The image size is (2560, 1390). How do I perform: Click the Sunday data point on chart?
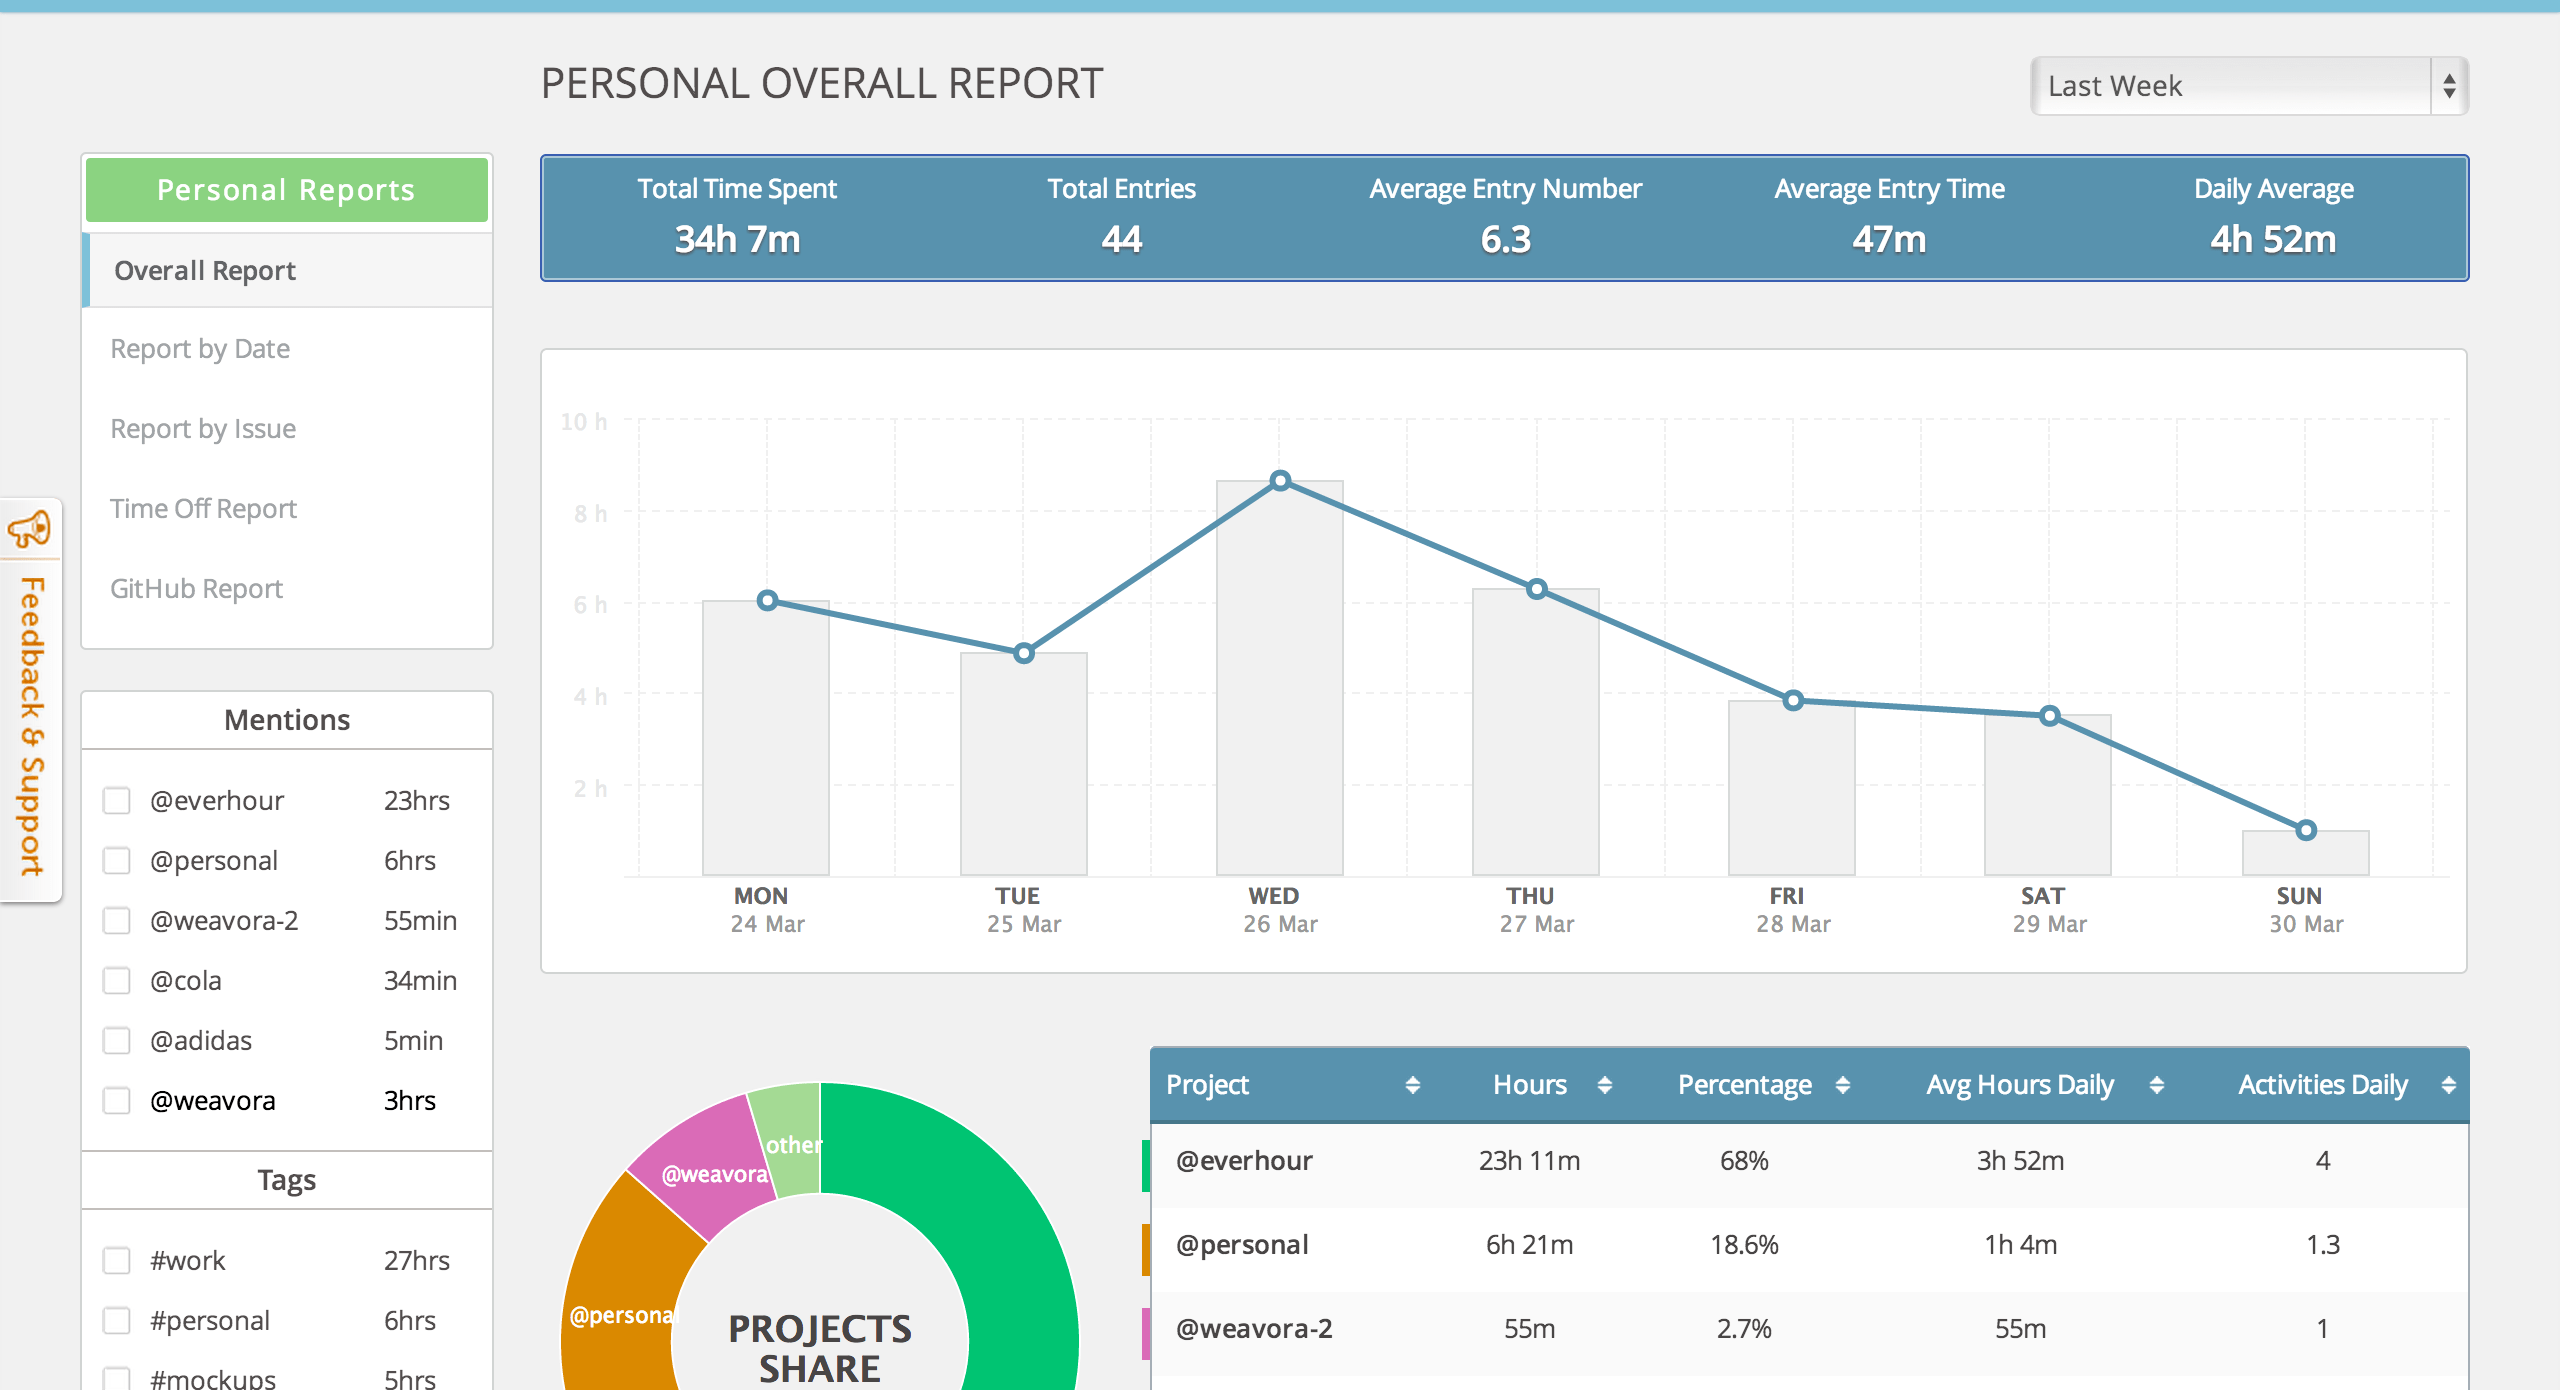(2306, 830)
